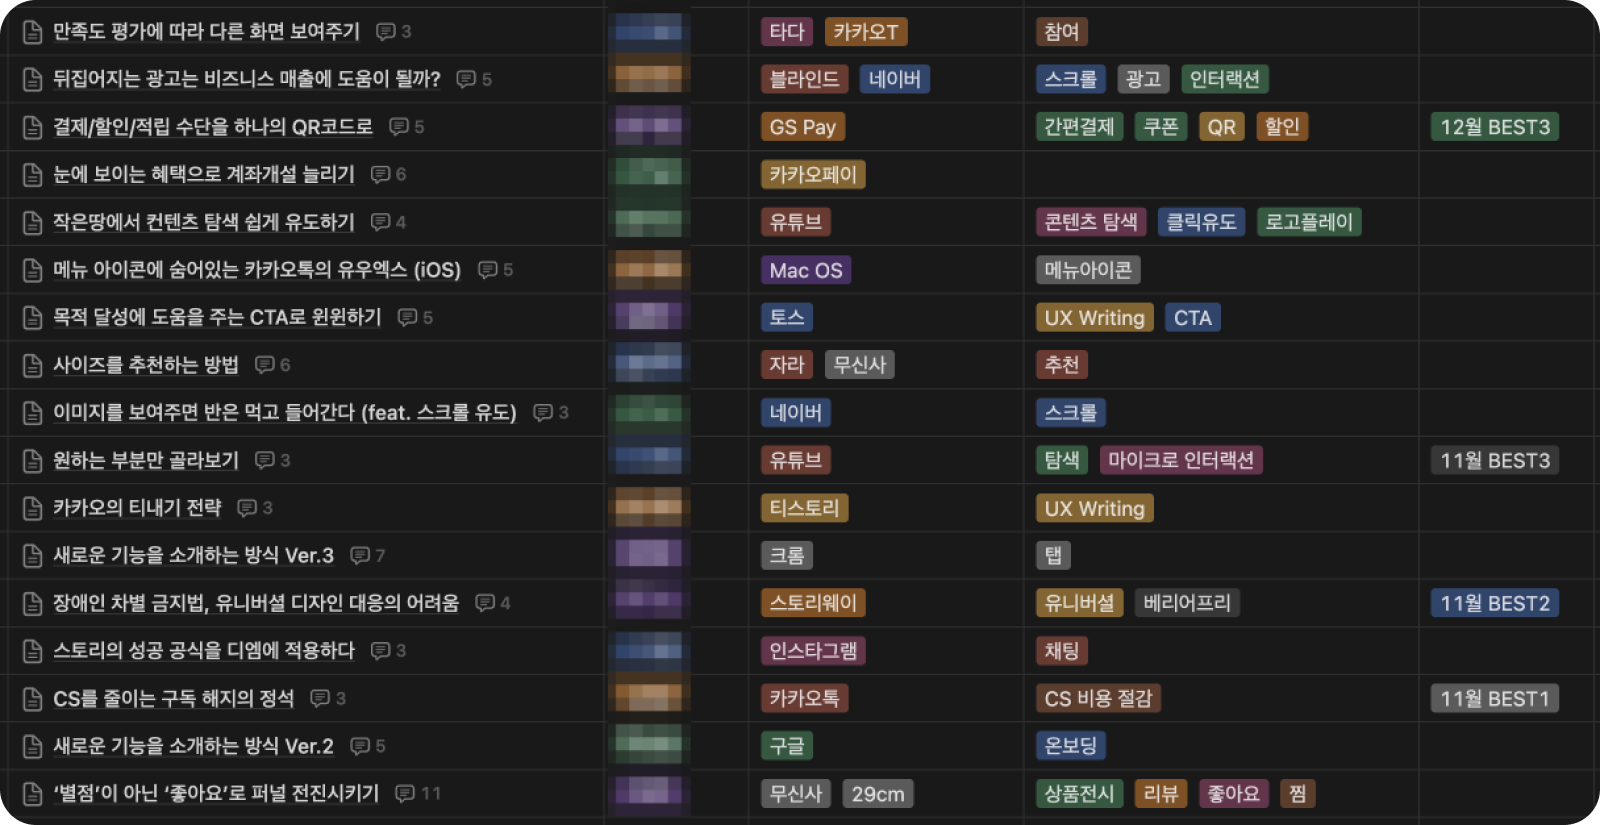Select the 온보딩 tag
Screen dimensions: 1600x825
pos(1071,746)
